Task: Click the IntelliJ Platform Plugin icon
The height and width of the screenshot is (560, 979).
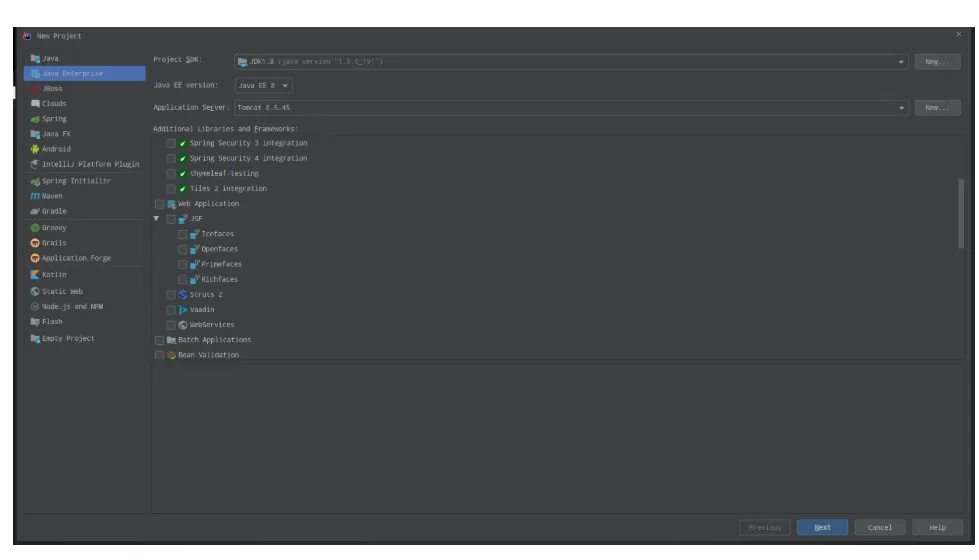Action: 35,164
